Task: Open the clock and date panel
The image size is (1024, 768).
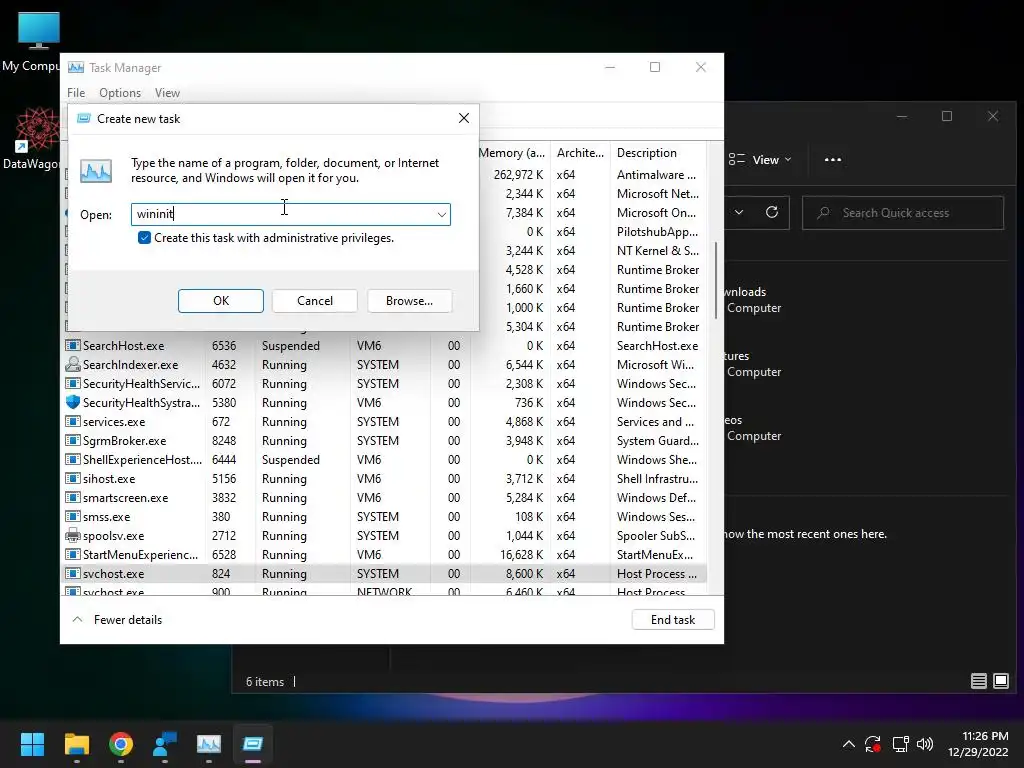Action: tap(978, 744)
